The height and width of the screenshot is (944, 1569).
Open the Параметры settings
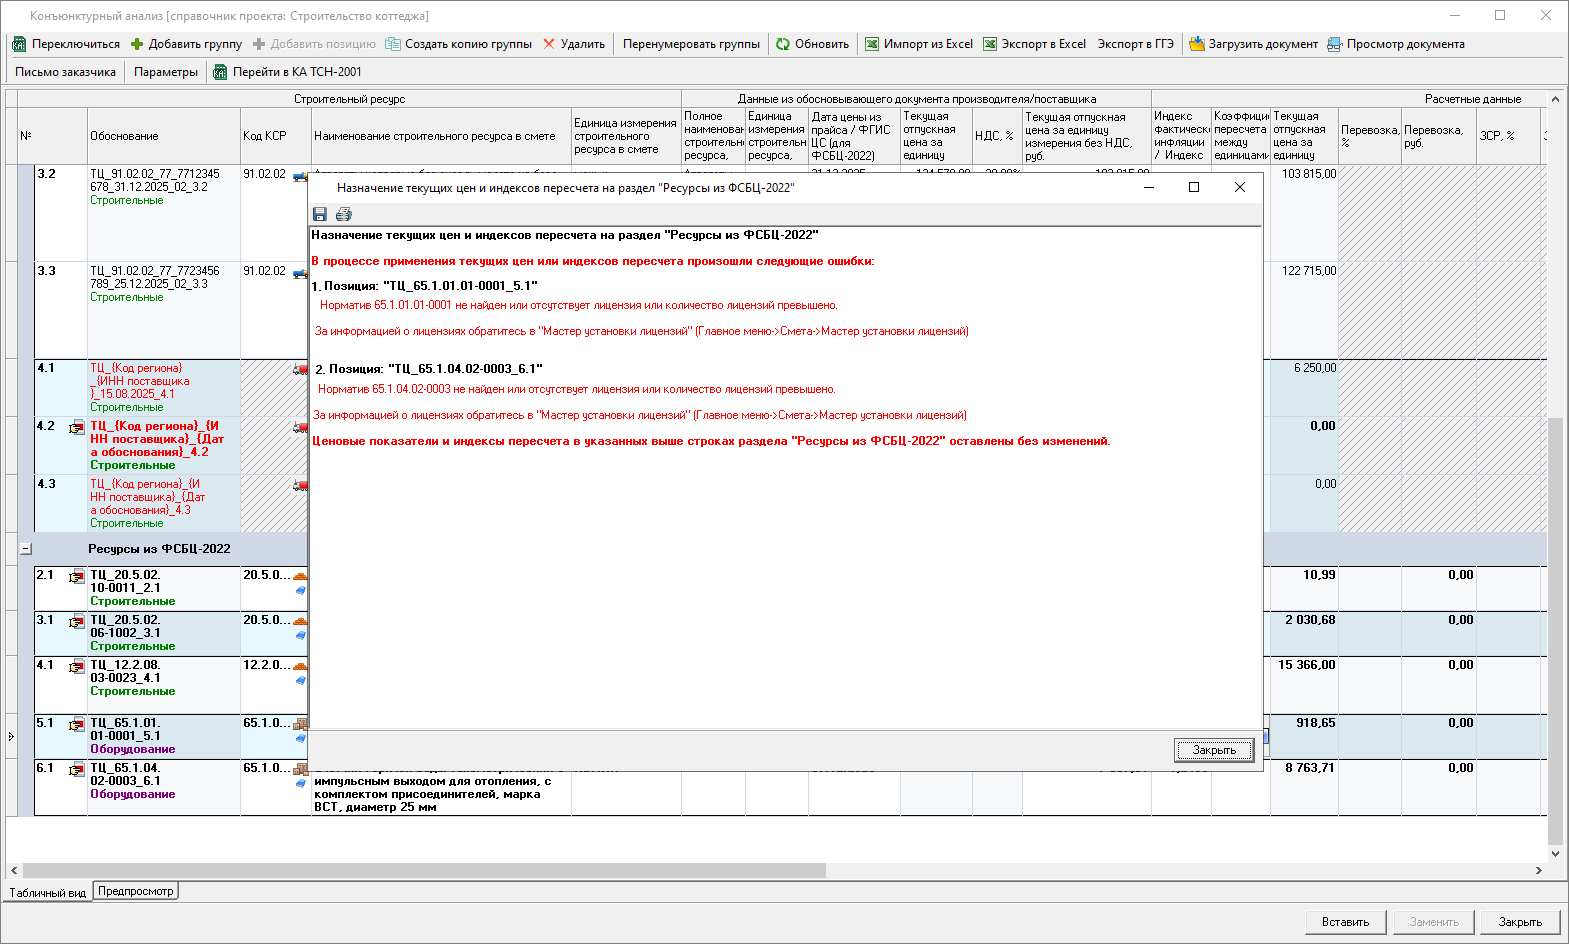[x=166, y=72]
